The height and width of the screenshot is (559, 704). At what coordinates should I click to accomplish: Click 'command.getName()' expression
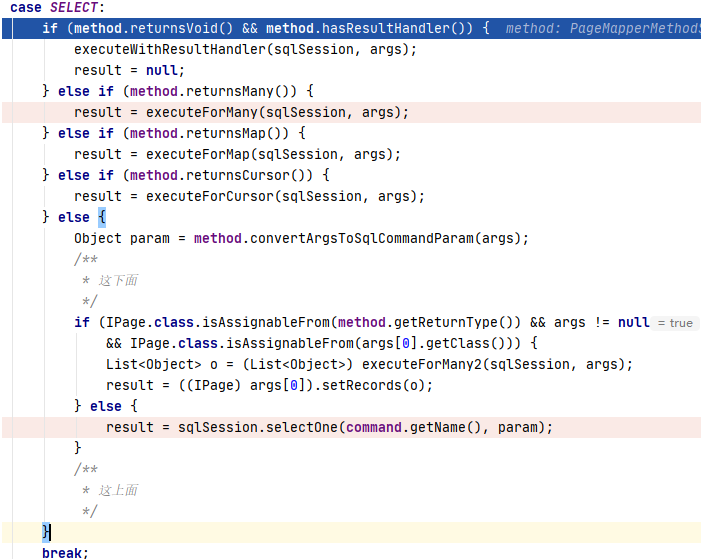(x=413, y=427)
